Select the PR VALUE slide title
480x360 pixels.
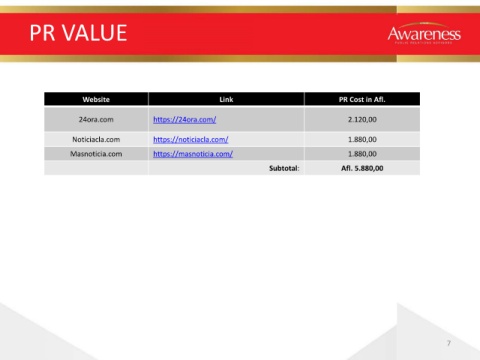(78, 33)
